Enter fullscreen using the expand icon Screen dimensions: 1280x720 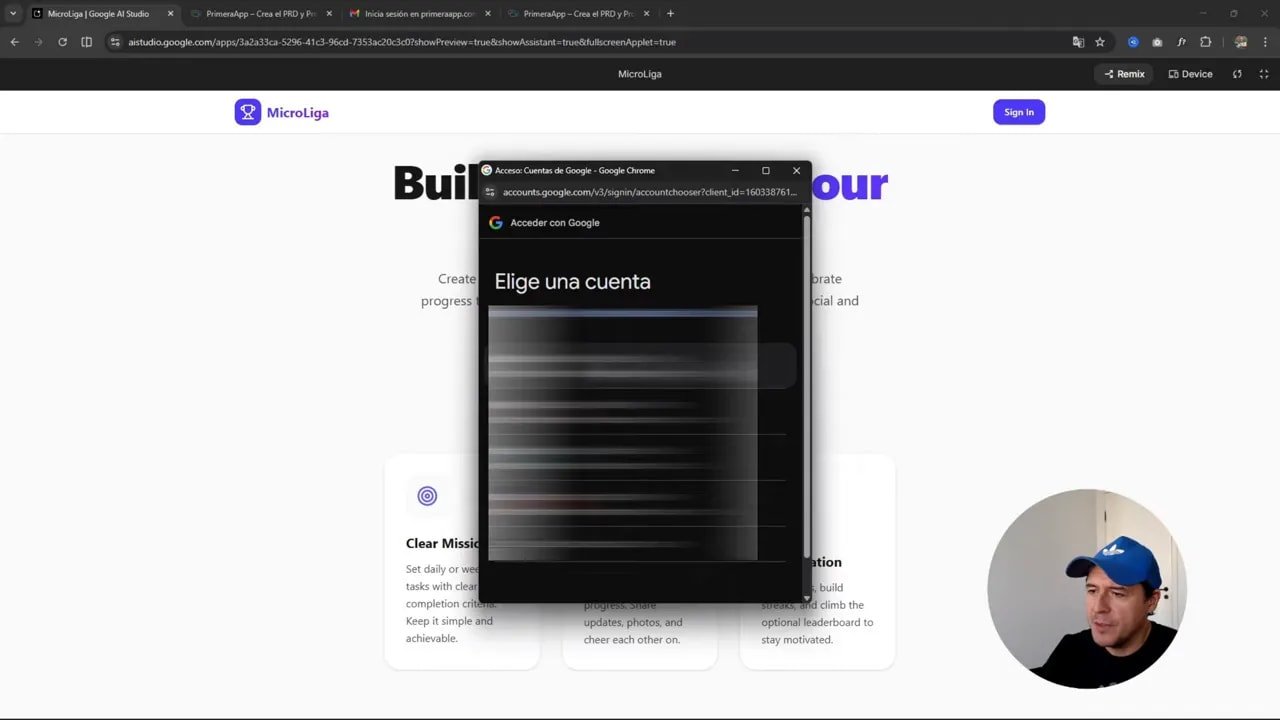pyautogui.click(x=1263, y=73)
